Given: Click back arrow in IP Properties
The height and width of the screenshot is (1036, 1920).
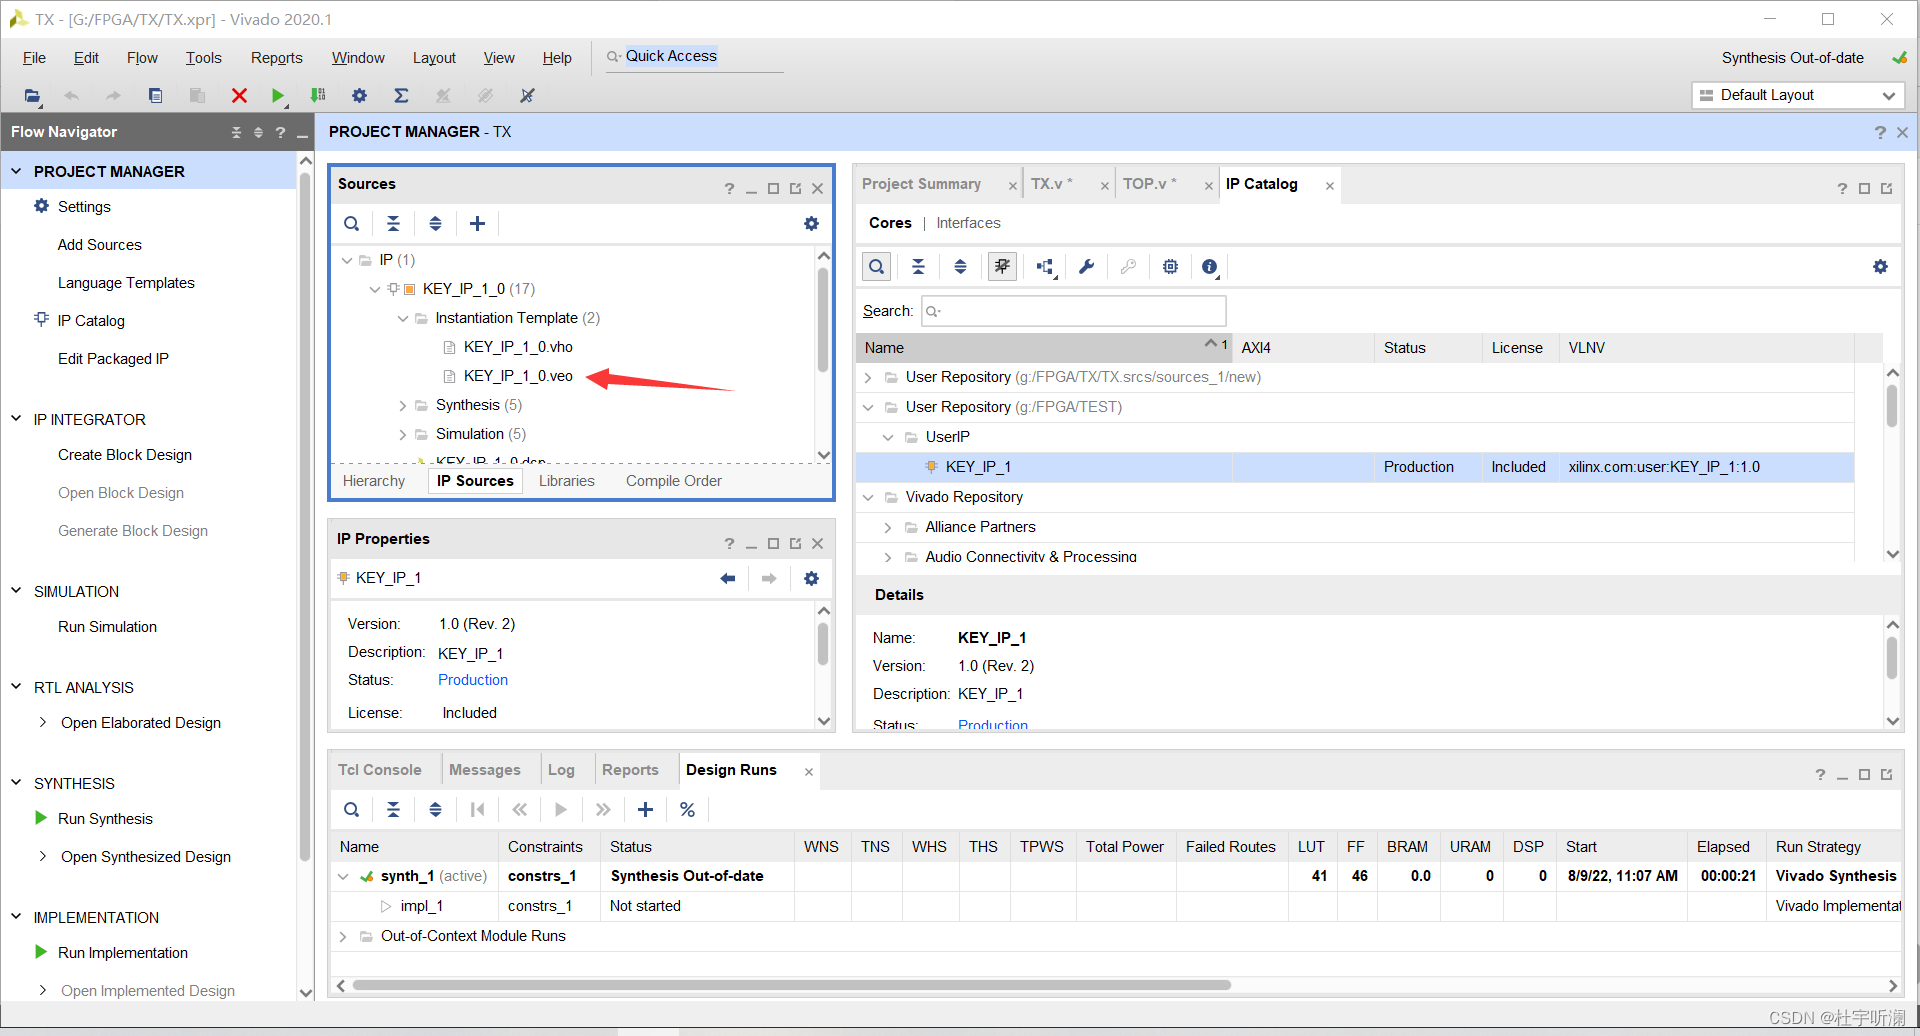Looking at the screenshot, I should click(728, 578).
